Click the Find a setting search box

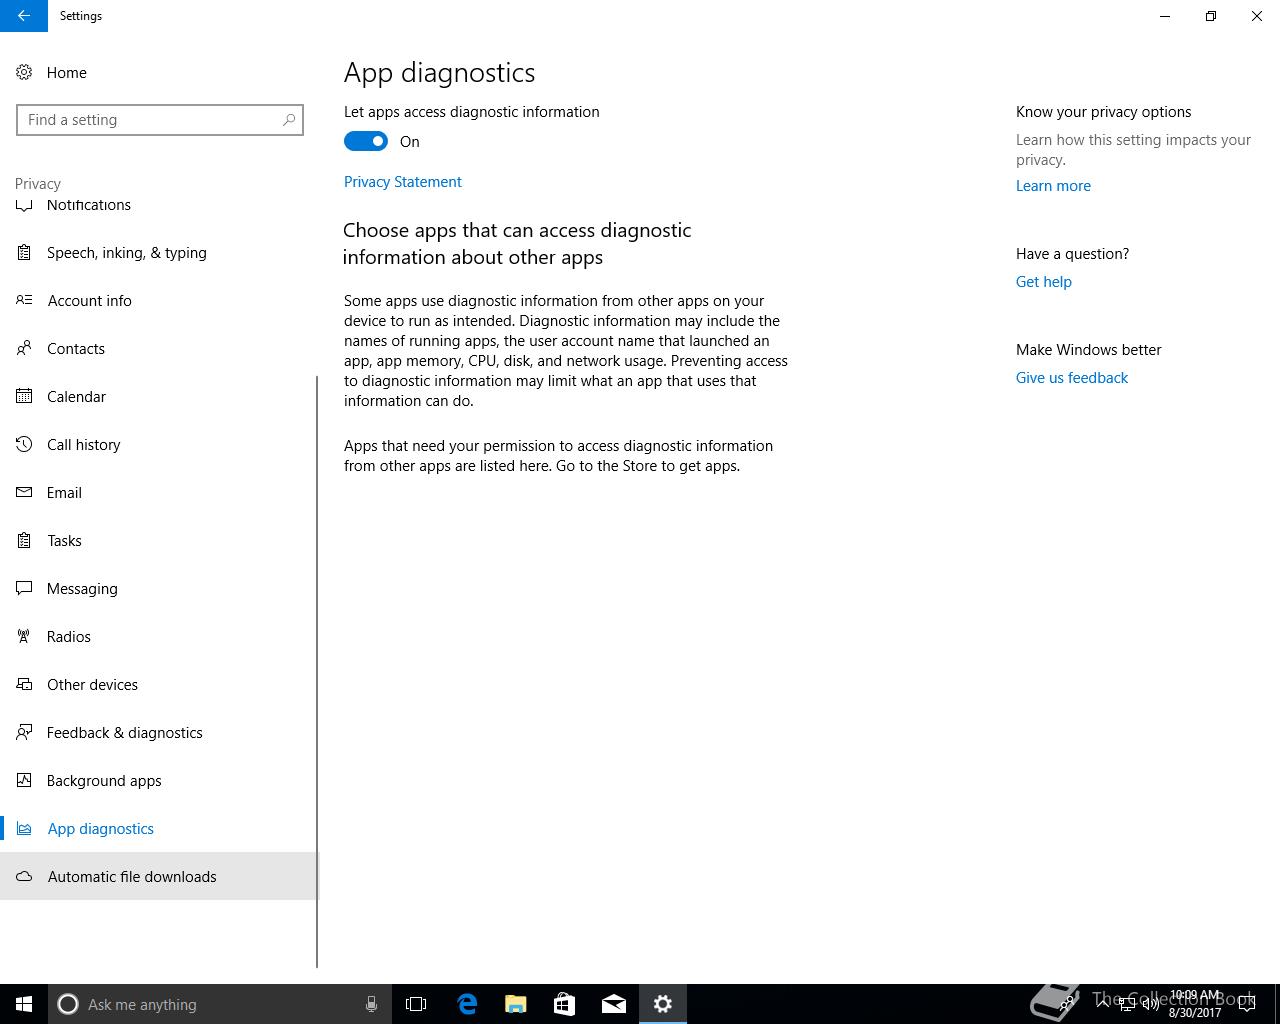160,120
